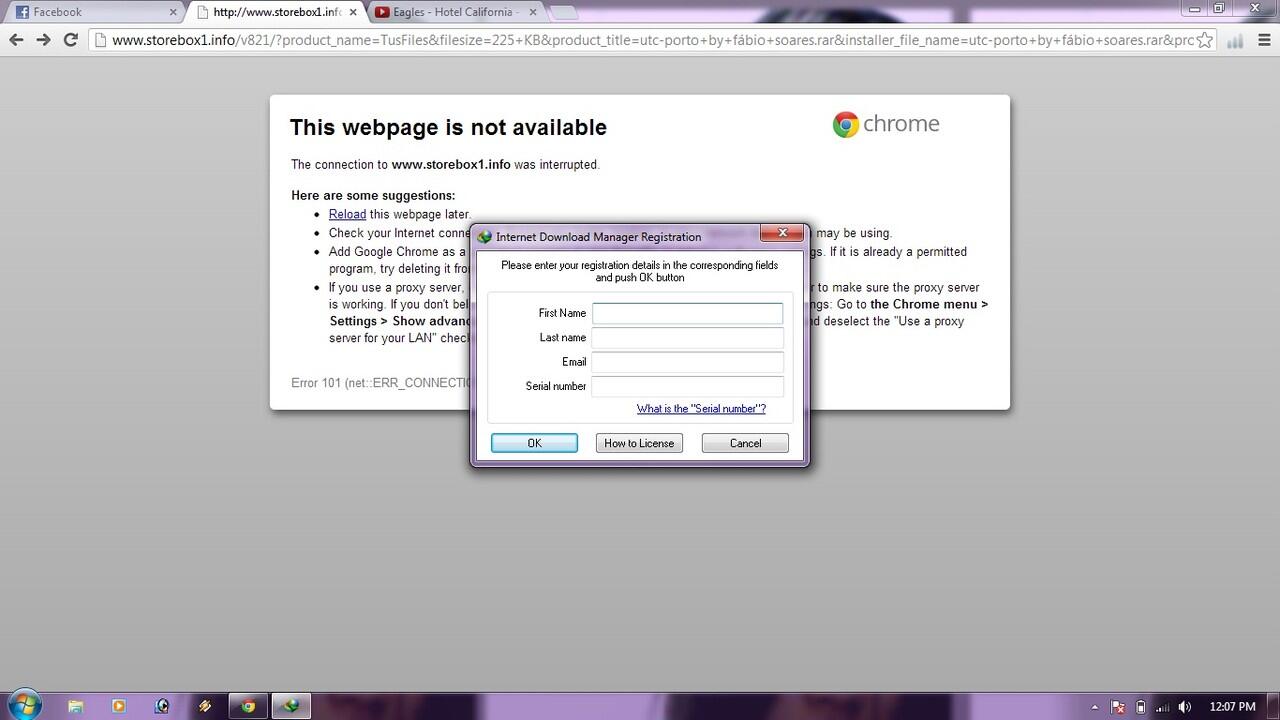
Task: Open a new tab with the new-tab button
Action: pos(563,13)
